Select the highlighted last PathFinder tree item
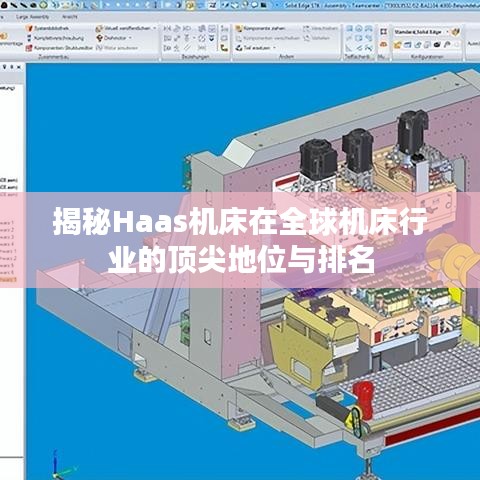 [x=8, y=279]
